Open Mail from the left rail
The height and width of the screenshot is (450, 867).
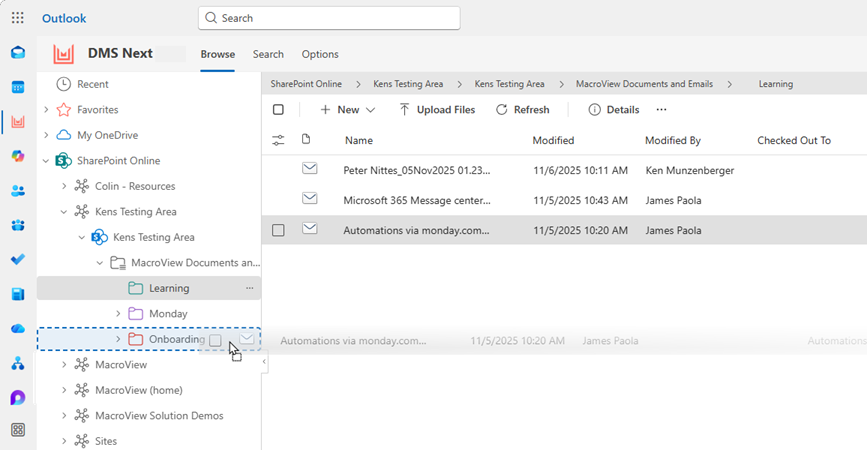click(x=18, y=53)
